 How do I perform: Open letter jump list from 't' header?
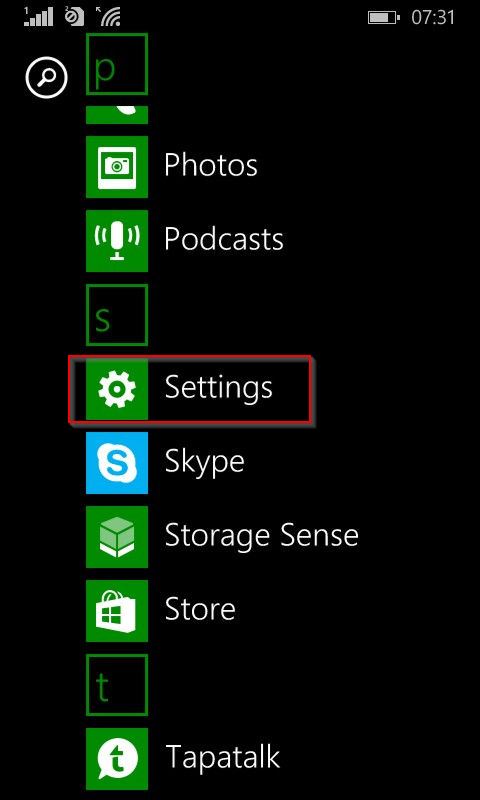point(117,685)
